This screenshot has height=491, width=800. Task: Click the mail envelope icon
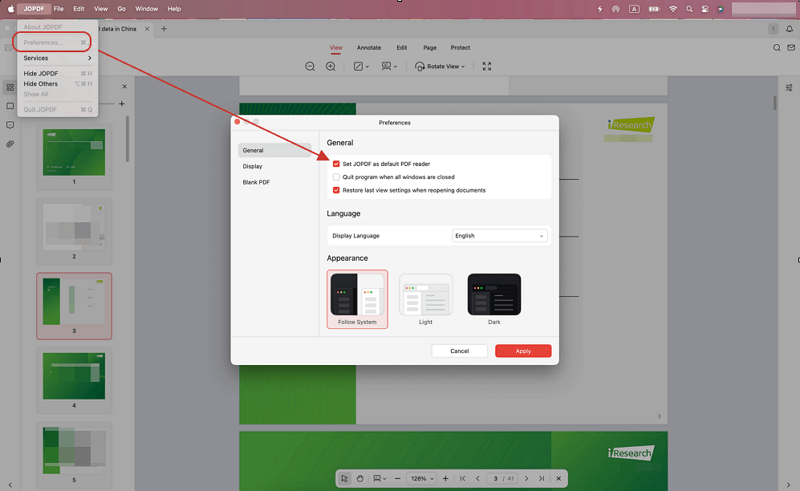791,47
